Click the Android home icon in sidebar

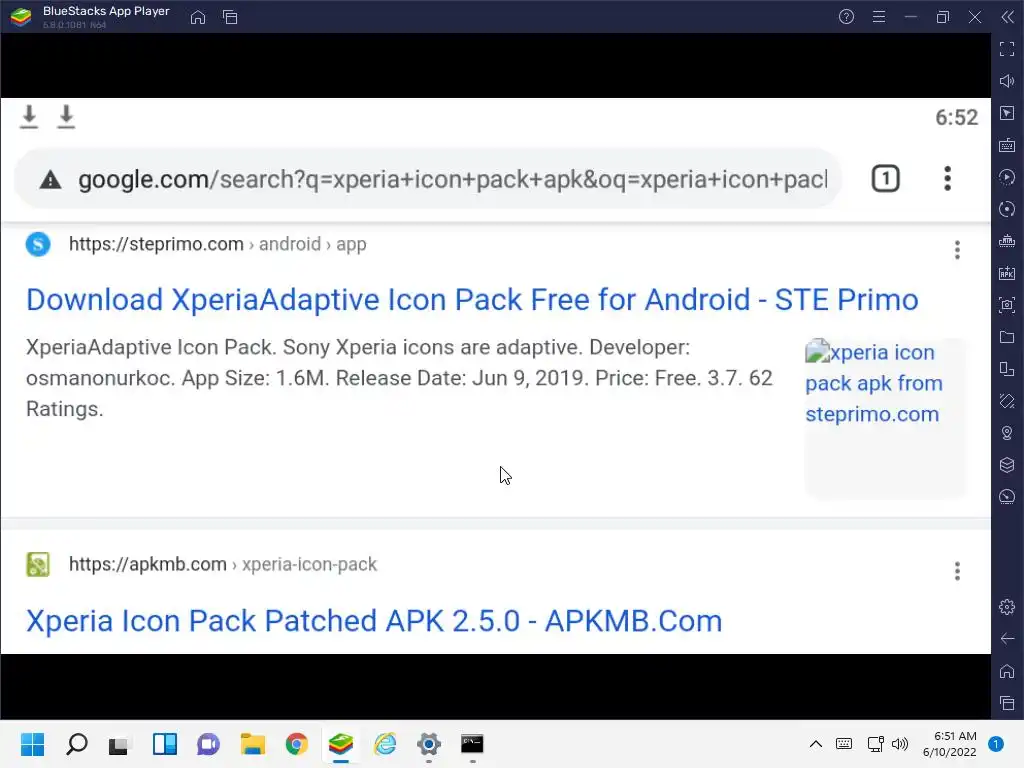pos(1007,671)
